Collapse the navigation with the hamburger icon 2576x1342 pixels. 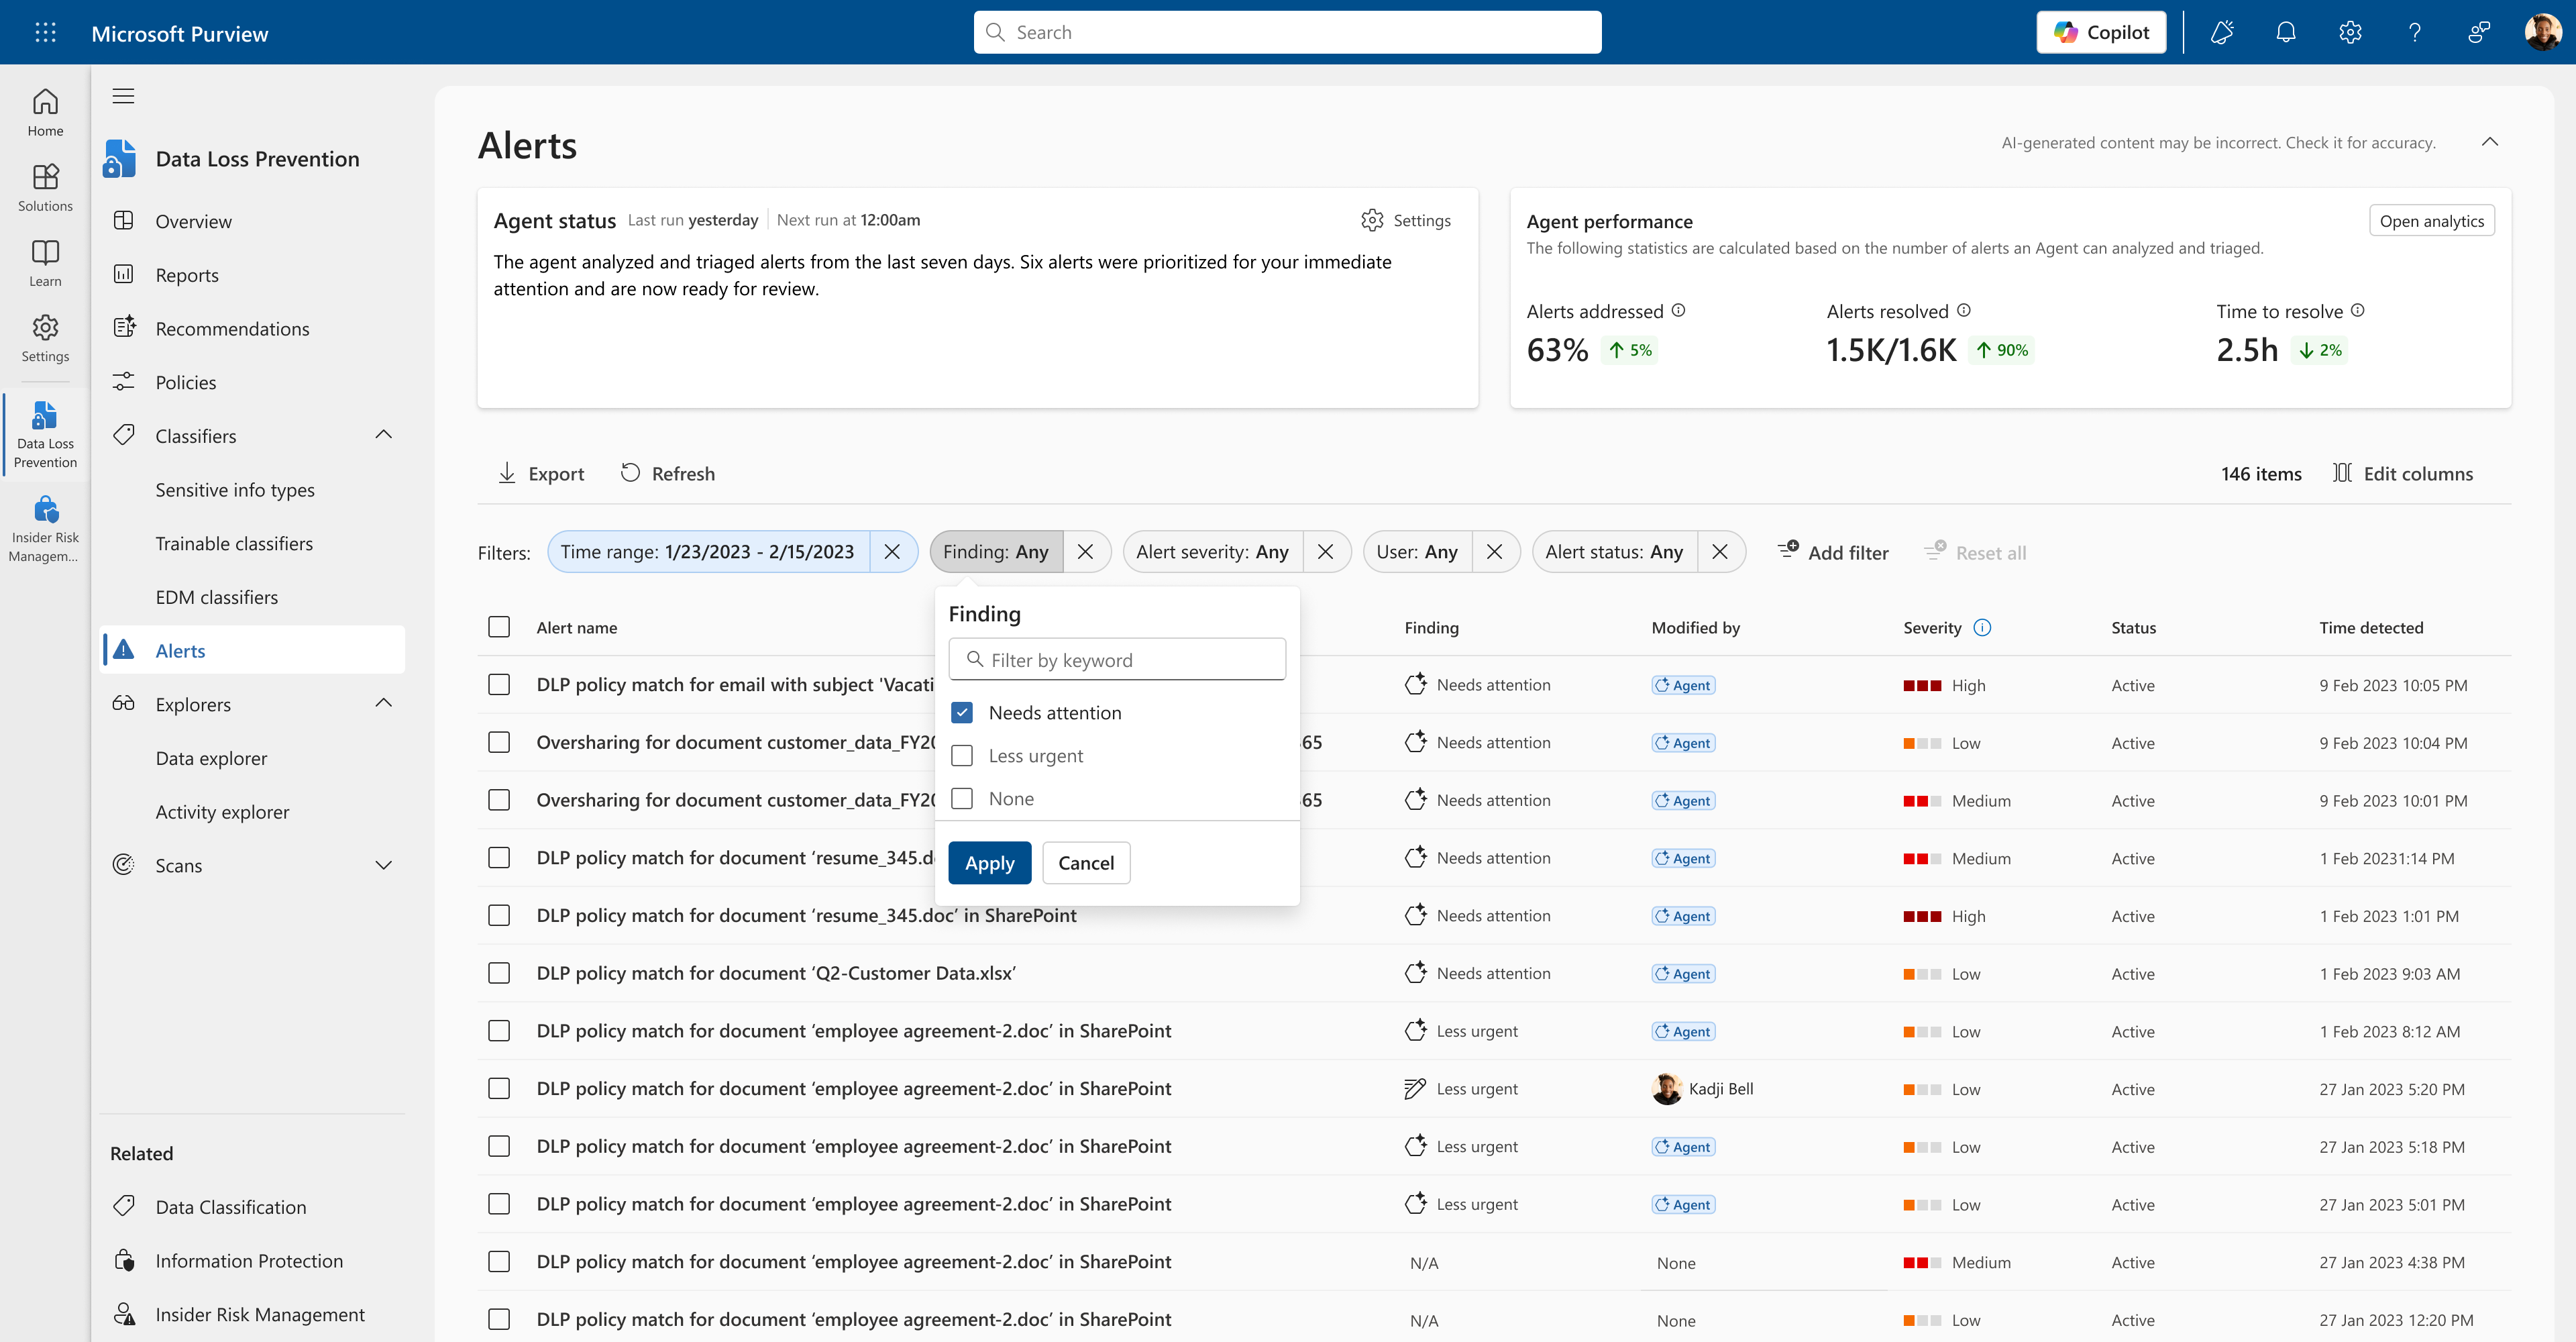click(123, 96)
